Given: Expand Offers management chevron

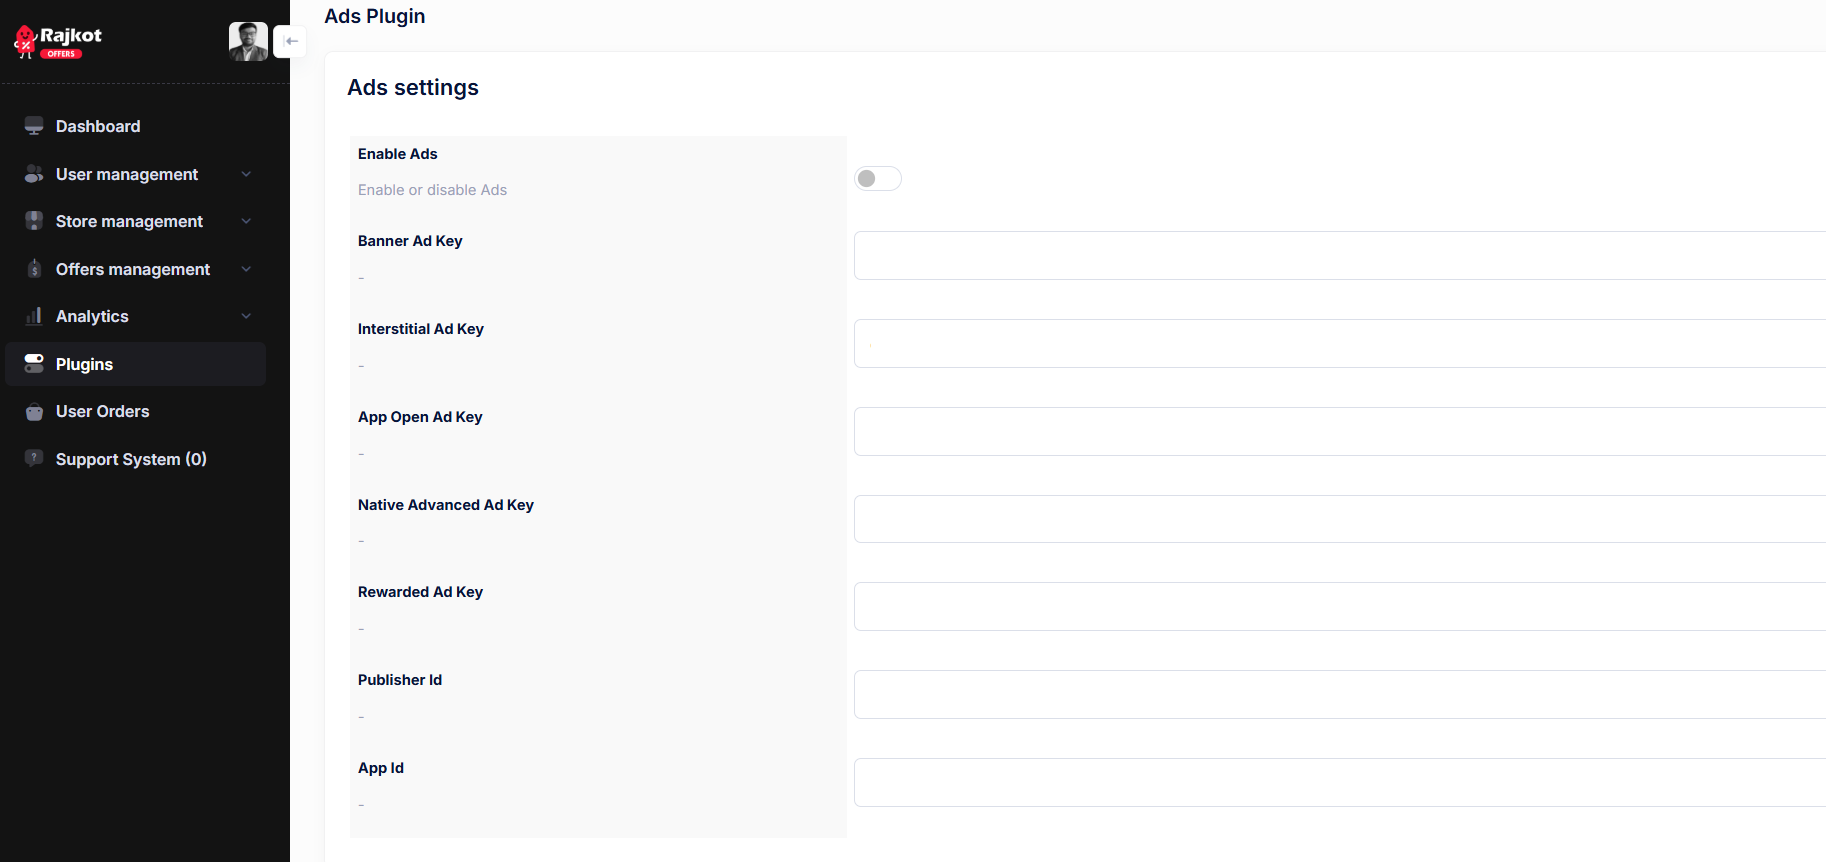Looking at the screenshot, I should pyautogui.click(x=246, y=269).
